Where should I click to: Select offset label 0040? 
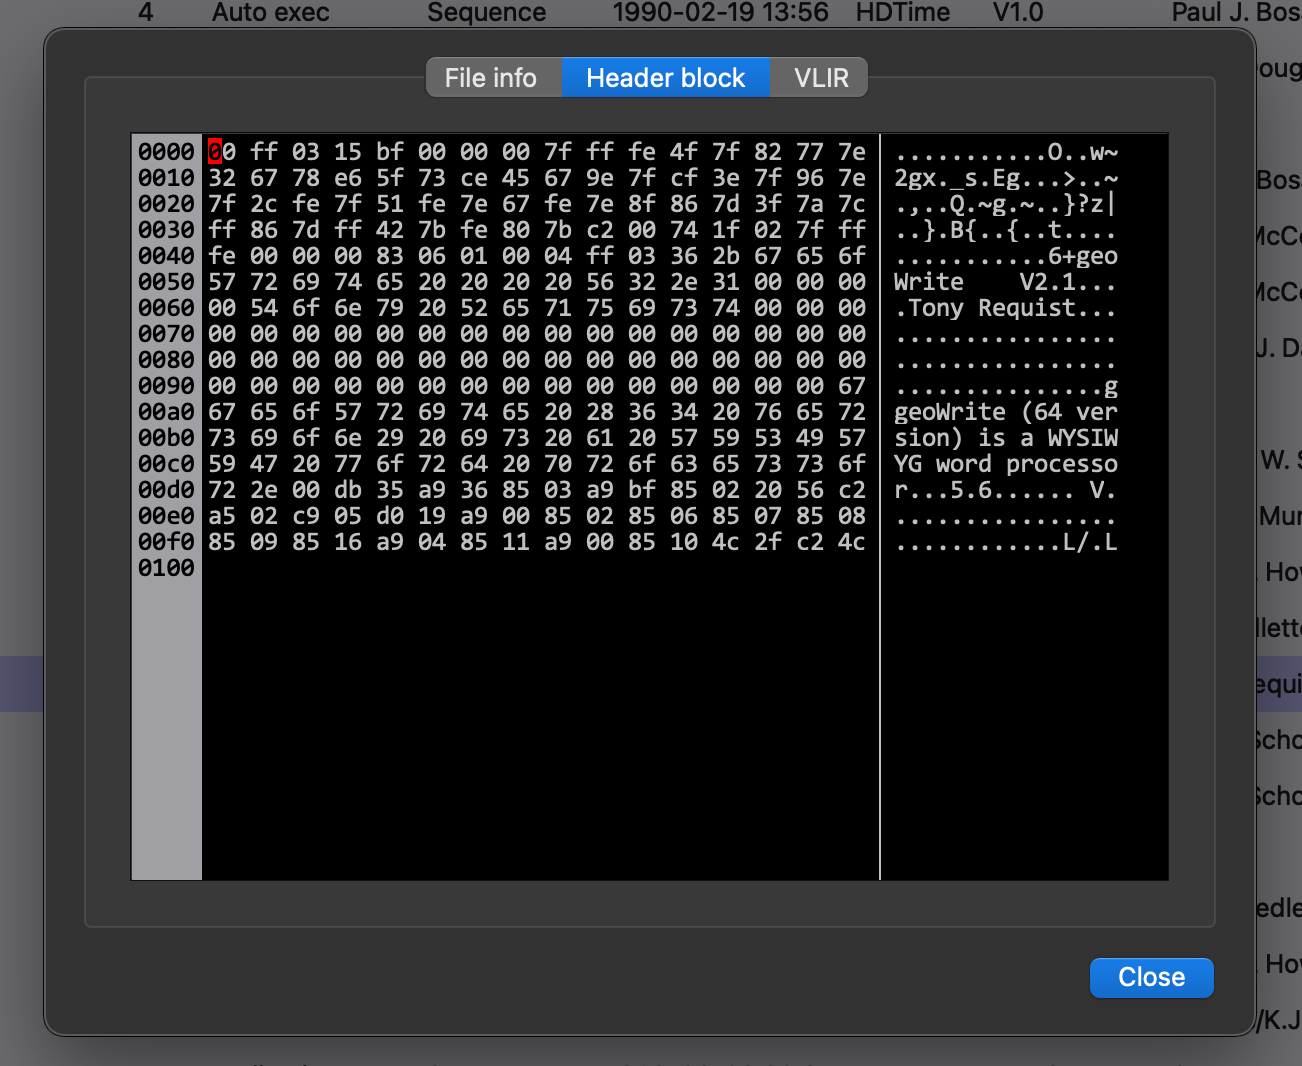(166, 256)
